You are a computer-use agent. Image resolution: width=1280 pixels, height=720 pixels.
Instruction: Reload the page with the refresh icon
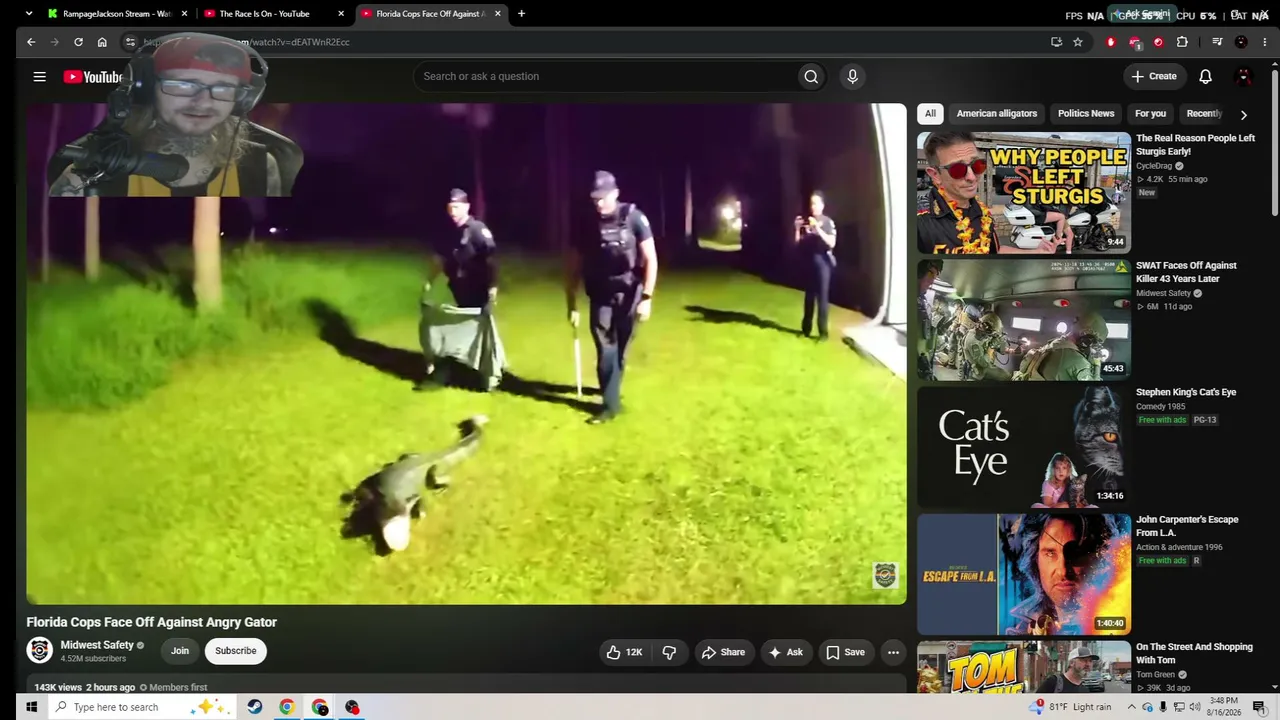coord(78,42)
